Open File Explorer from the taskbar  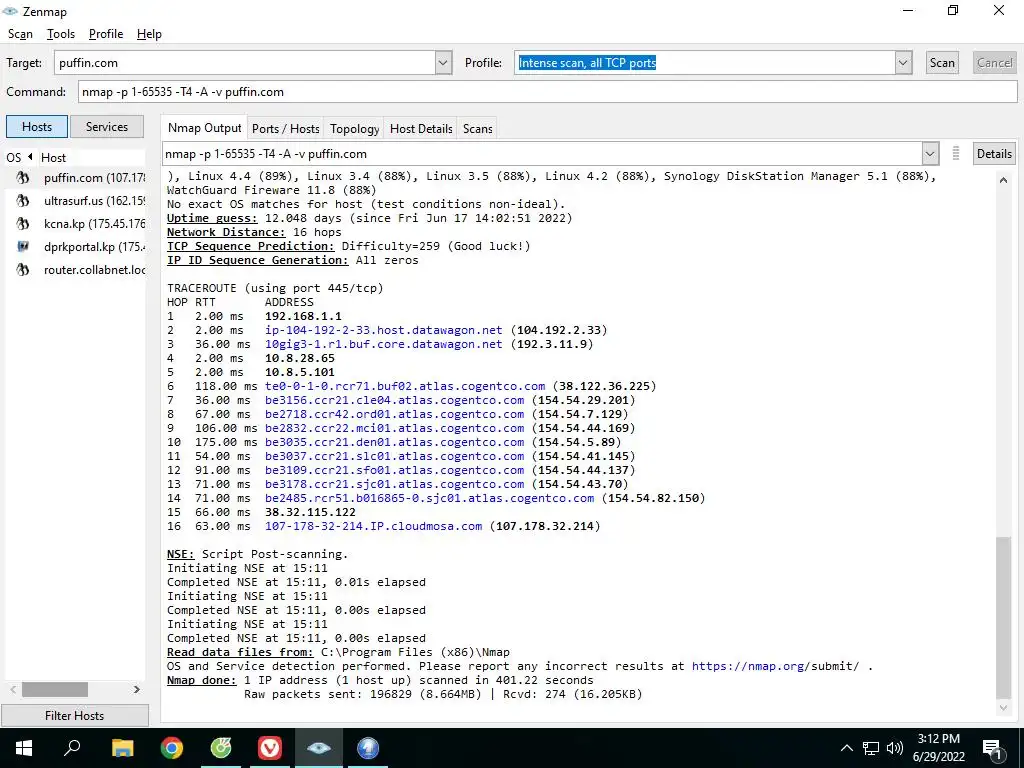tap(122, 748)
